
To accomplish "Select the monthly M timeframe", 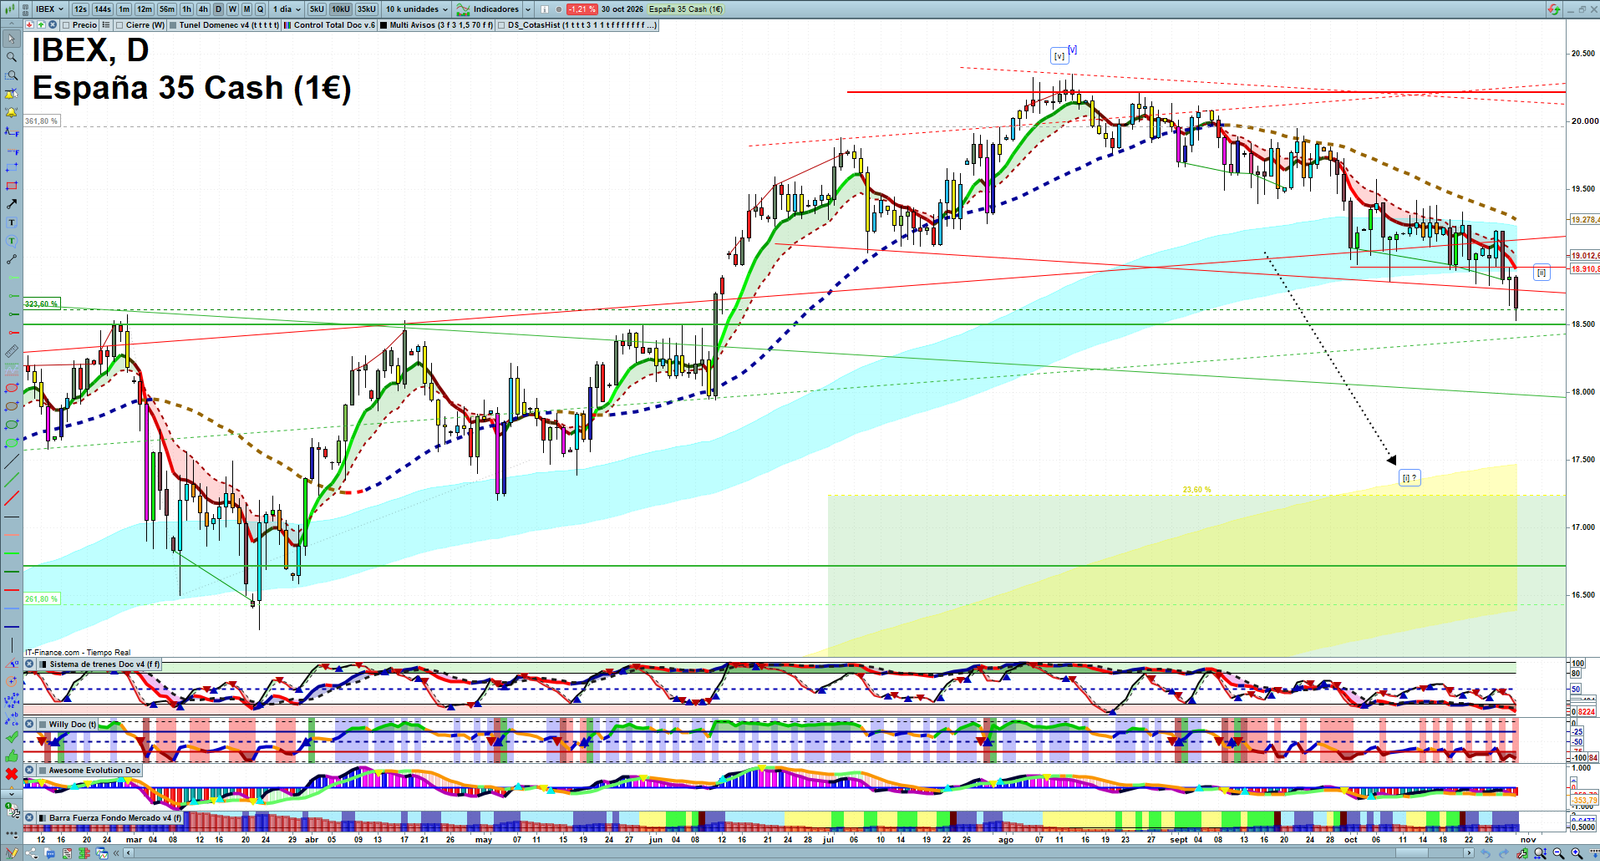I will (246, 9).
